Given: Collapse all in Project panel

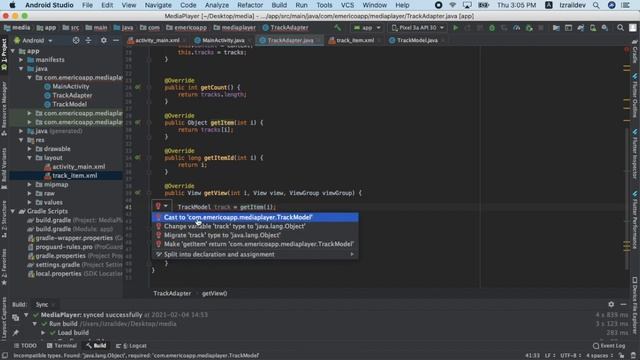Looking at the screenshot, I should [x=89, y=40].
